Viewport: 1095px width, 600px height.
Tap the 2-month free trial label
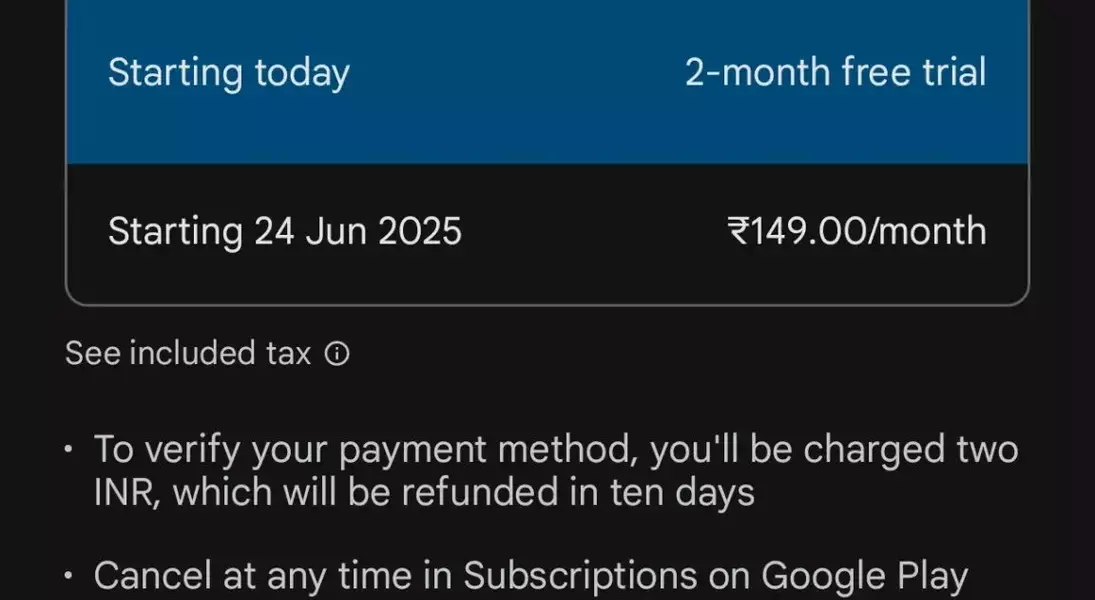tap(835, 73)
